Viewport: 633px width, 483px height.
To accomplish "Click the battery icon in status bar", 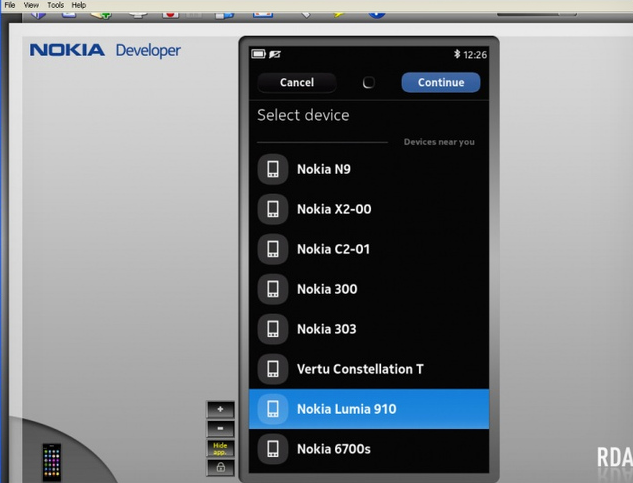I will (259, 54).
